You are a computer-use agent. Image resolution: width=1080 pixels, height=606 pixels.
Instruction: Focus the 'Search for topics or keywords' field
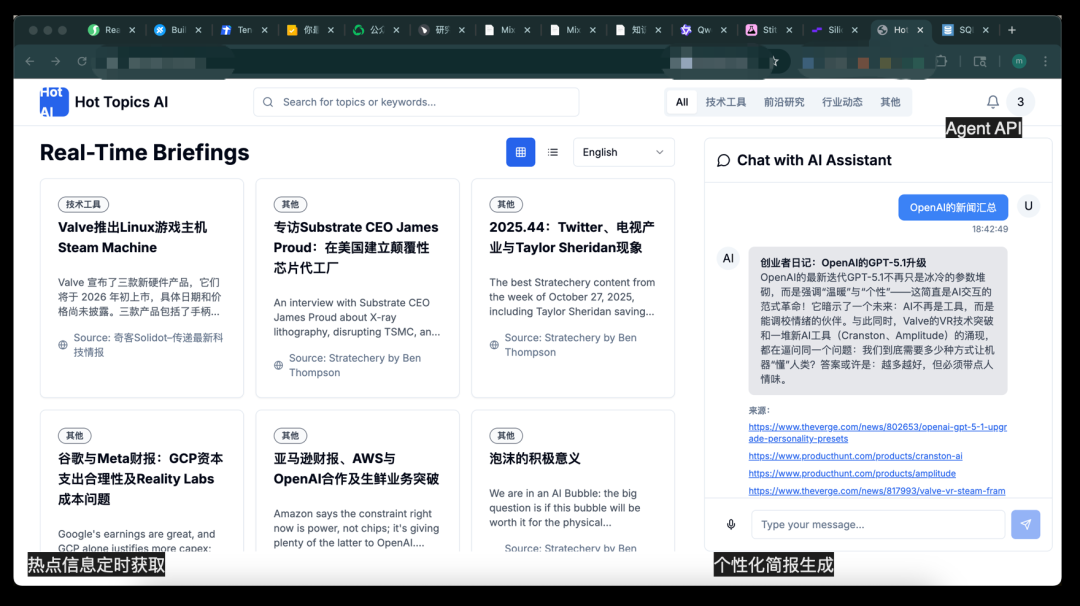[x=416, y=102]
